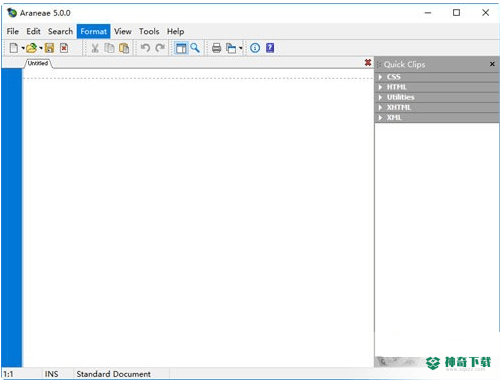Click the Quick Clips panel title
Screen dimensions: 500x381
pyautogui.click(x=404, y=64)
